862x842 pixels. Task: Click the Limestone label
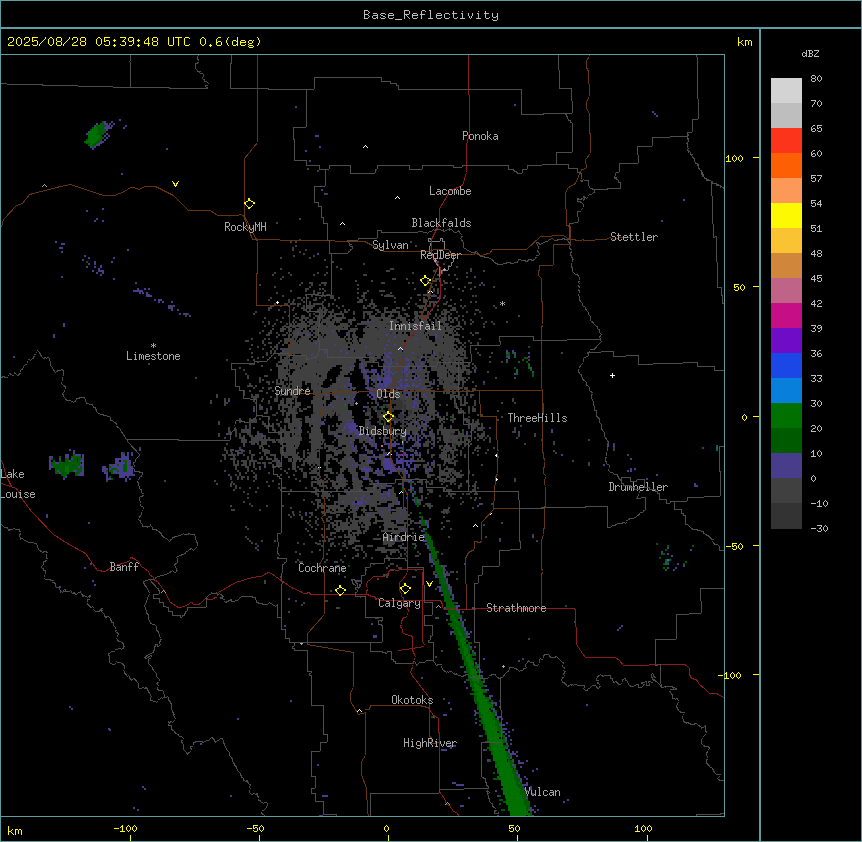(153, 356)
